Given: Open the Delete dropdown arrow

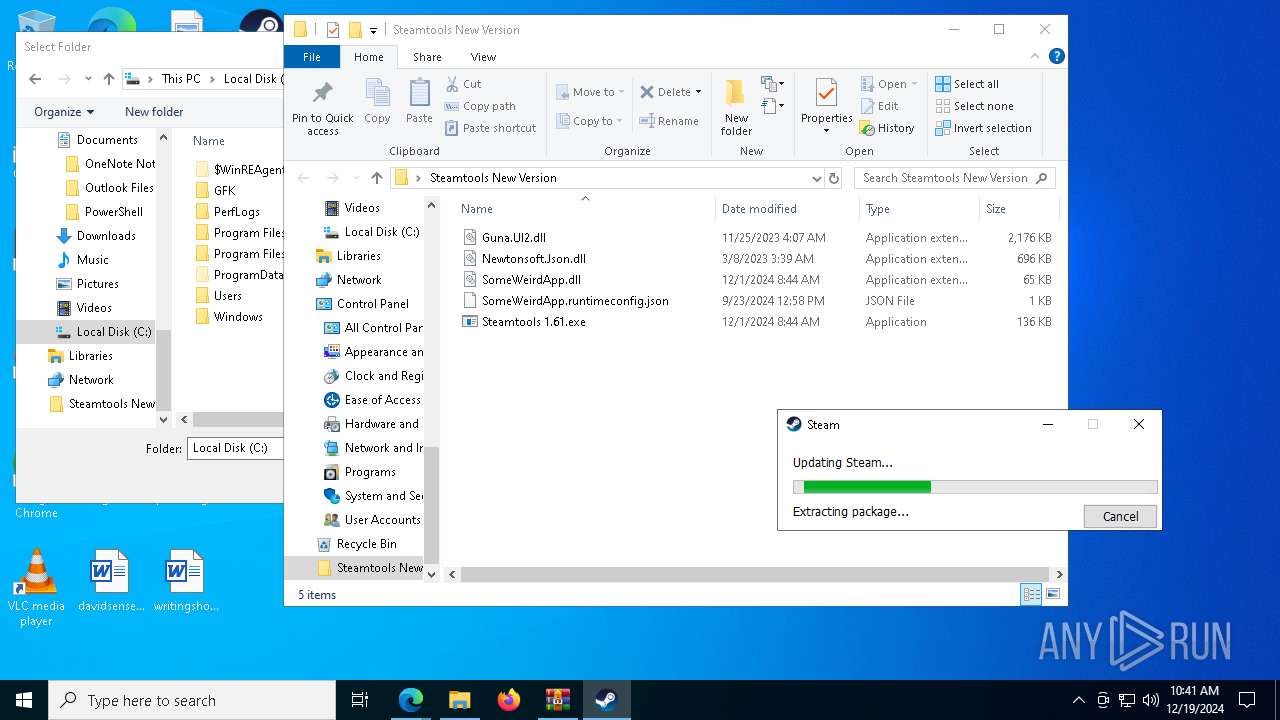Looking at the screenshot, I should point(698,92).
